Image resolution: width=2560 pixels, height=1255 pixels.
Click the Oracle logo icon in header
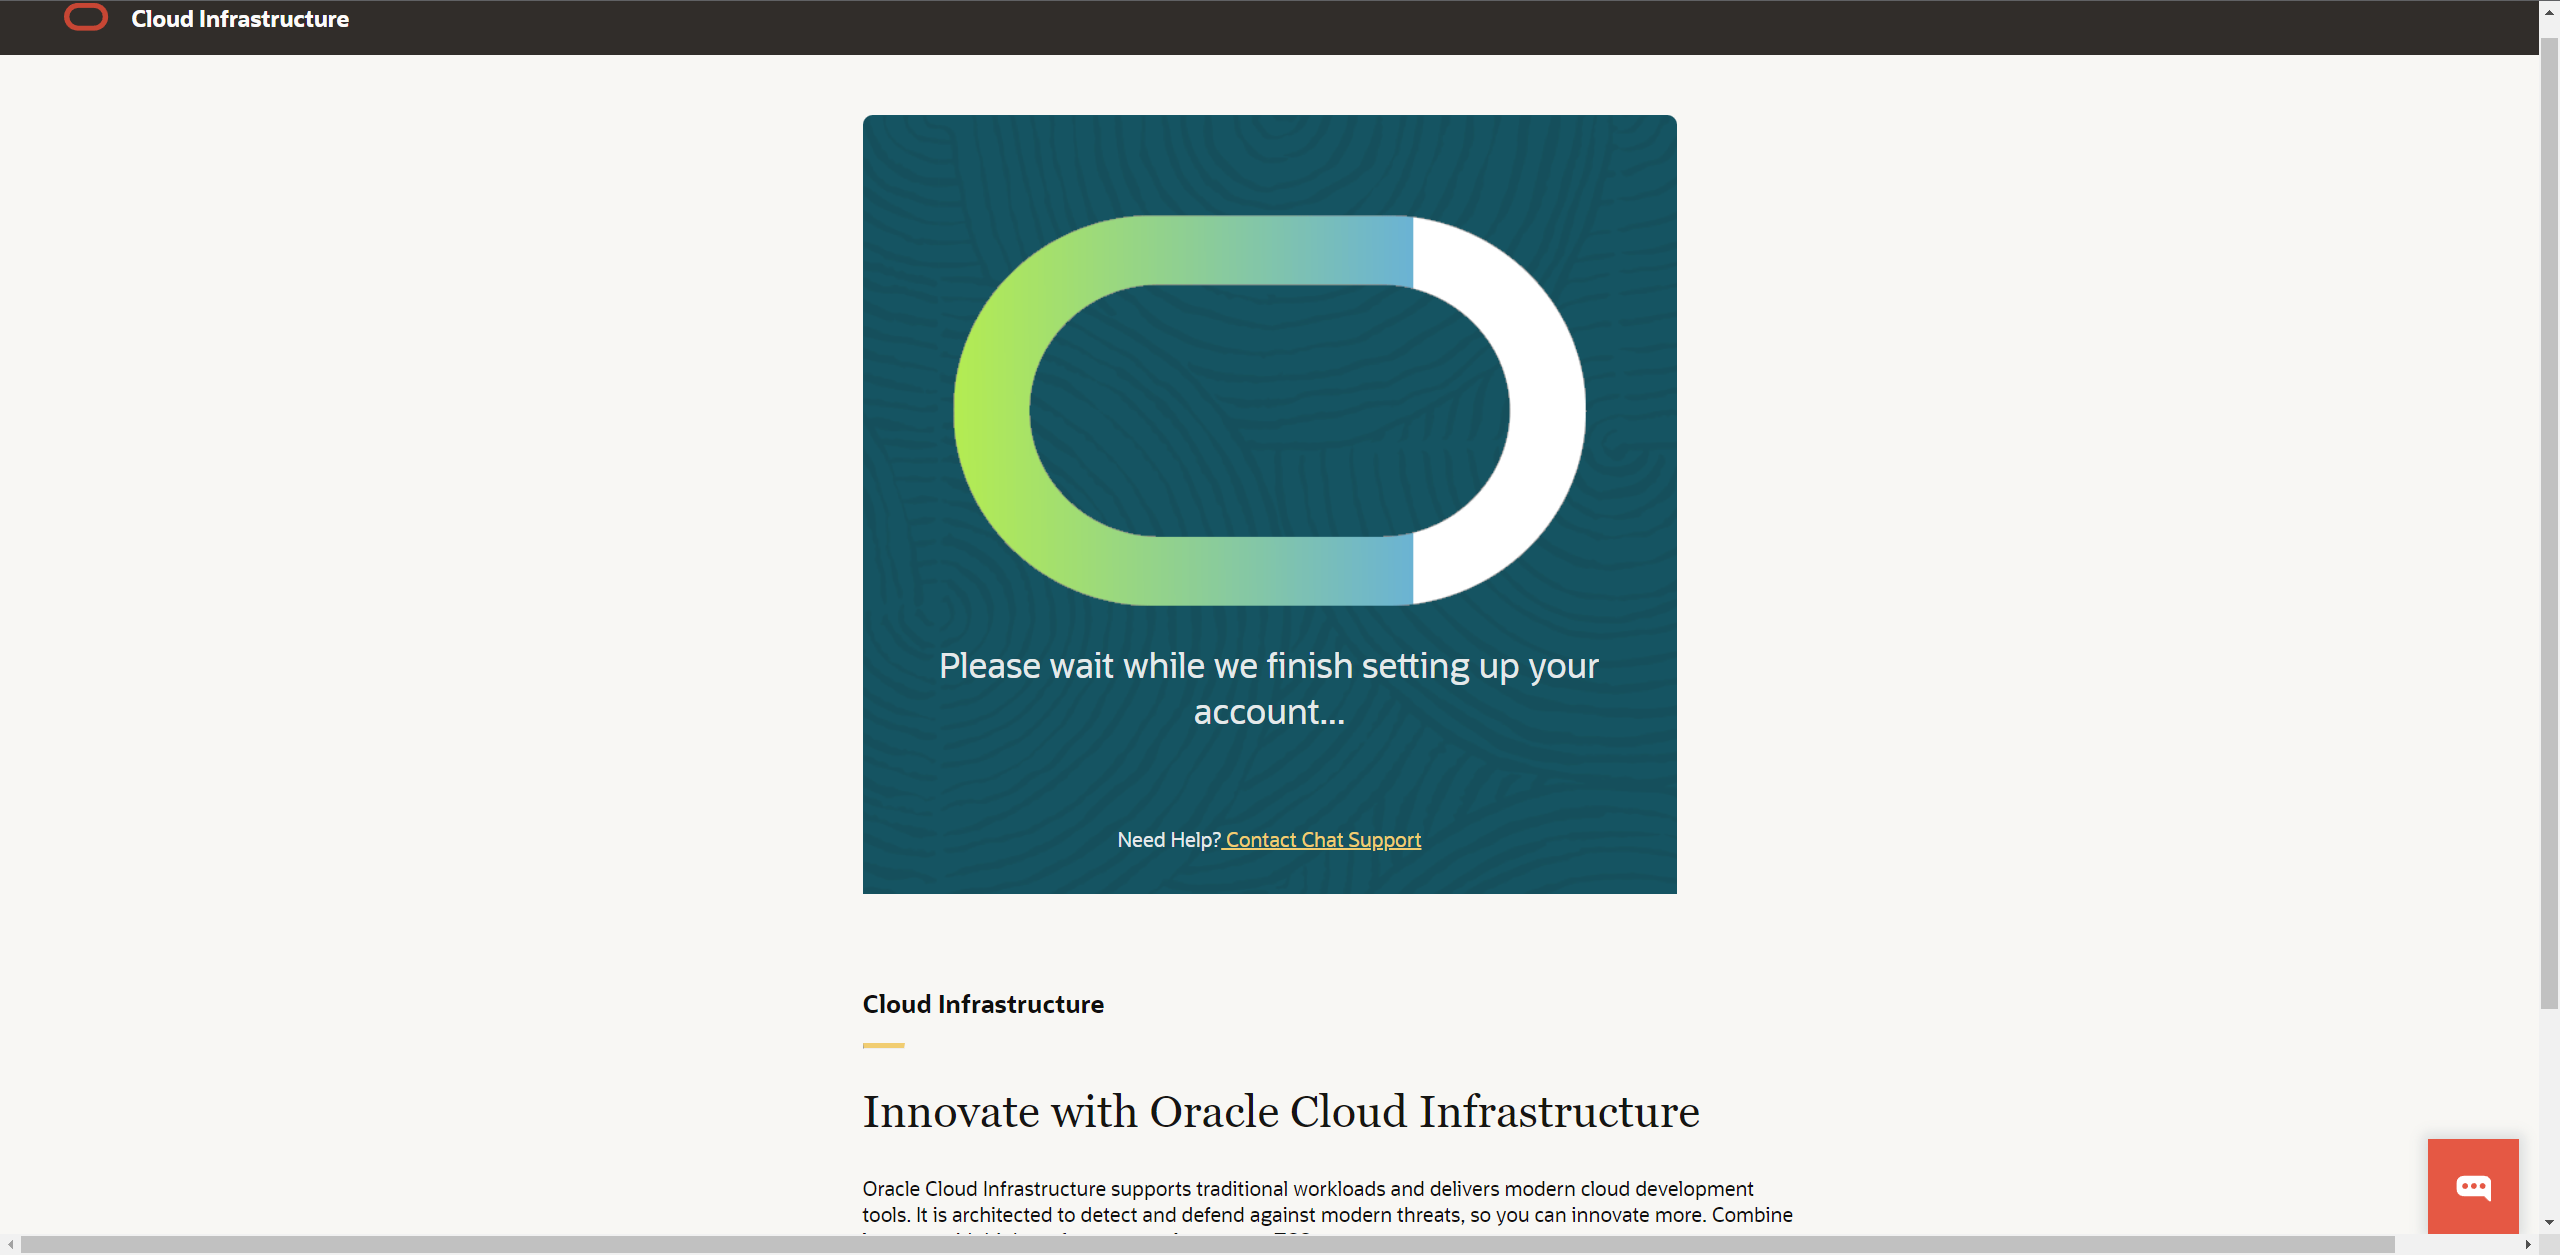(86, 18)
